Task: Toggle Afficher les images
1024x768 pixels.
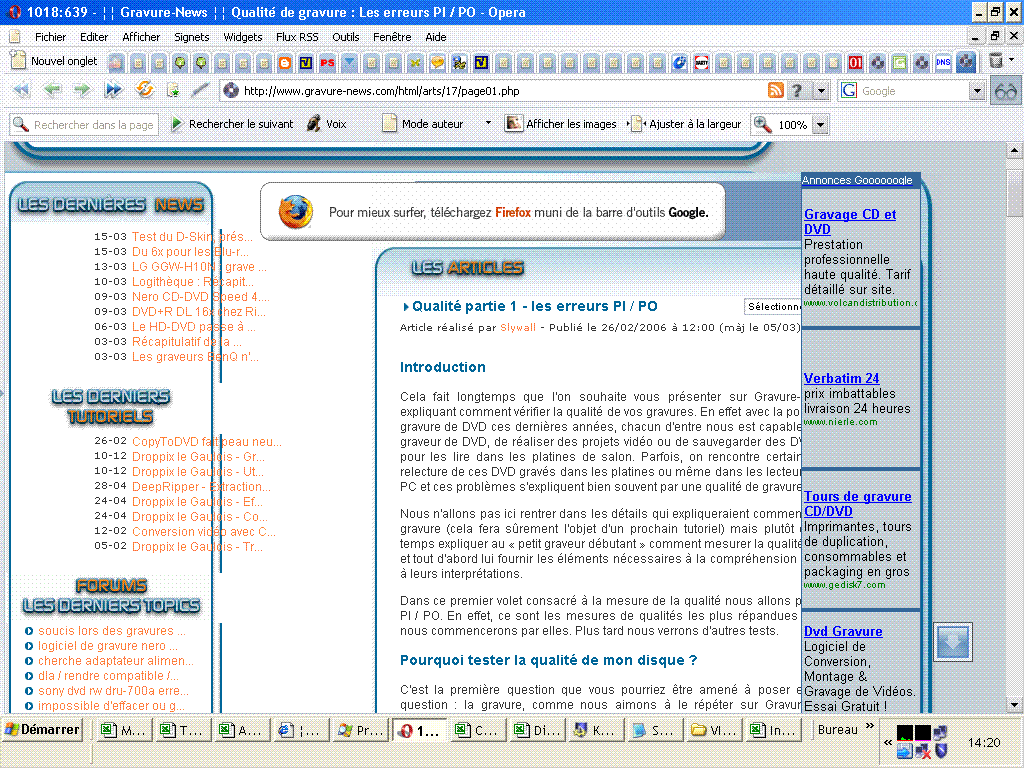Action: coord(560,124)
